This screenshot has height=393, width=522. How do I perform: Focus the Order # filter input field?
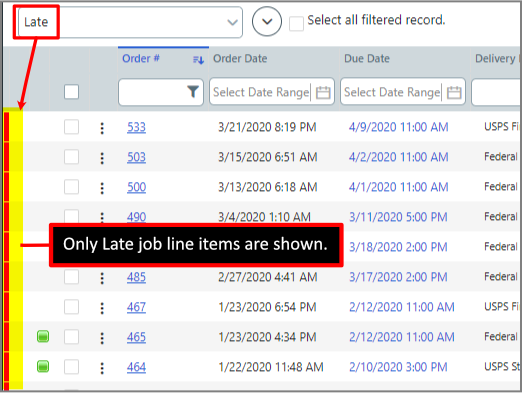161,92
